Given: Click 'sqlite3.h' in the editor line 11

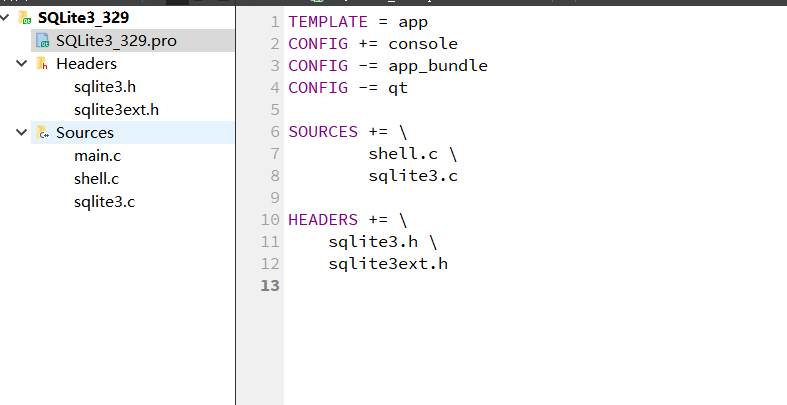Looking at the screenshot, I should click(373, 242).
